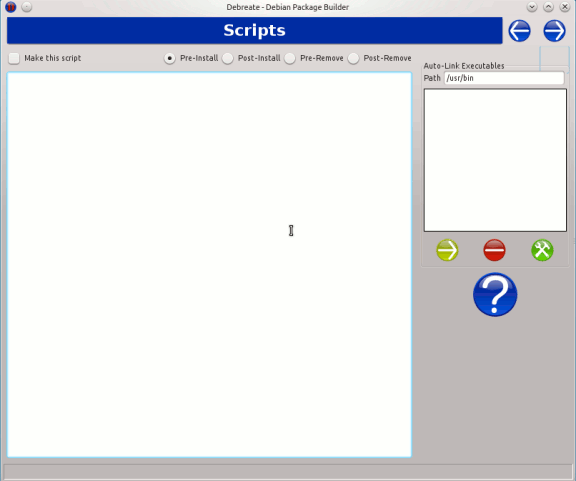The width and height of the screenshot is (576, 481).
Task: Remove selected executable with the red minus button
Action: click(x=494, y=250)
